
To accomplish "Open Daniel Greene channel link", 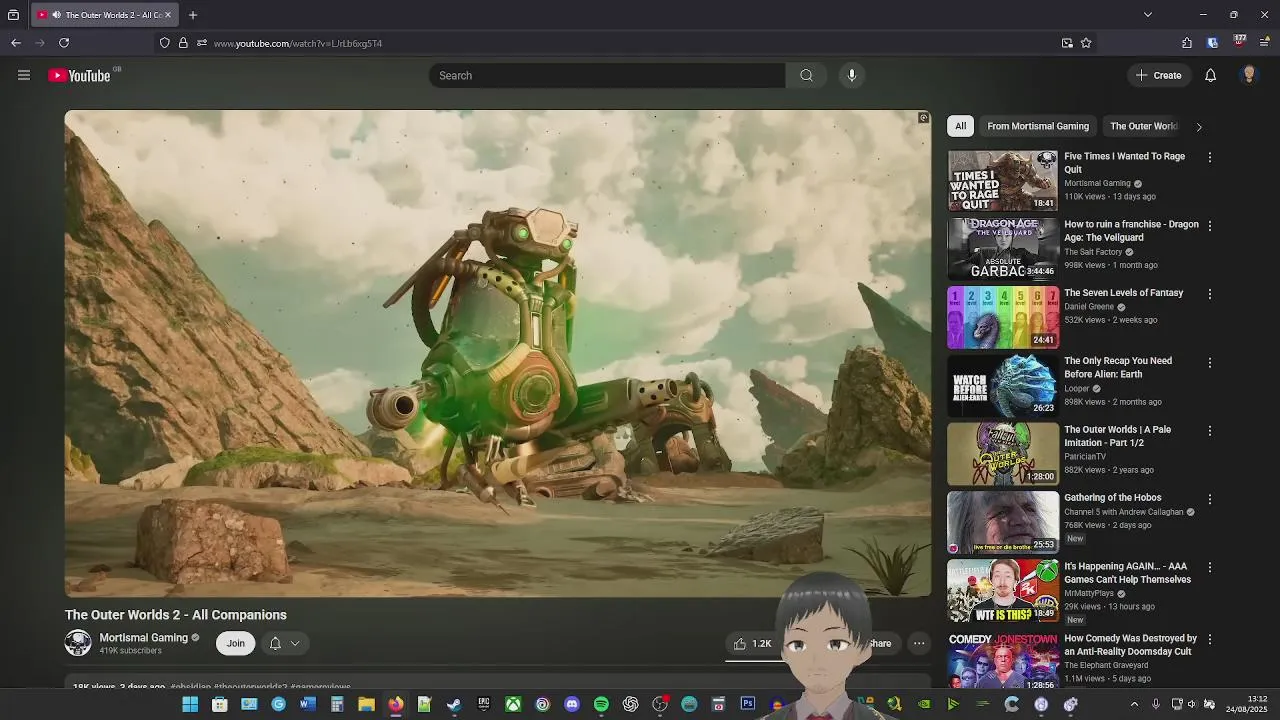I will 1089,307.
